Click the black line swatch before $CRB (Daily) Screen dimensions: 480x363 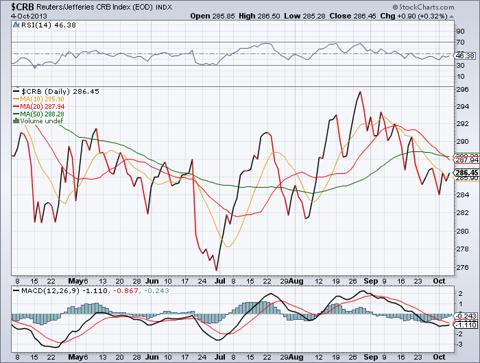[16, 91]
